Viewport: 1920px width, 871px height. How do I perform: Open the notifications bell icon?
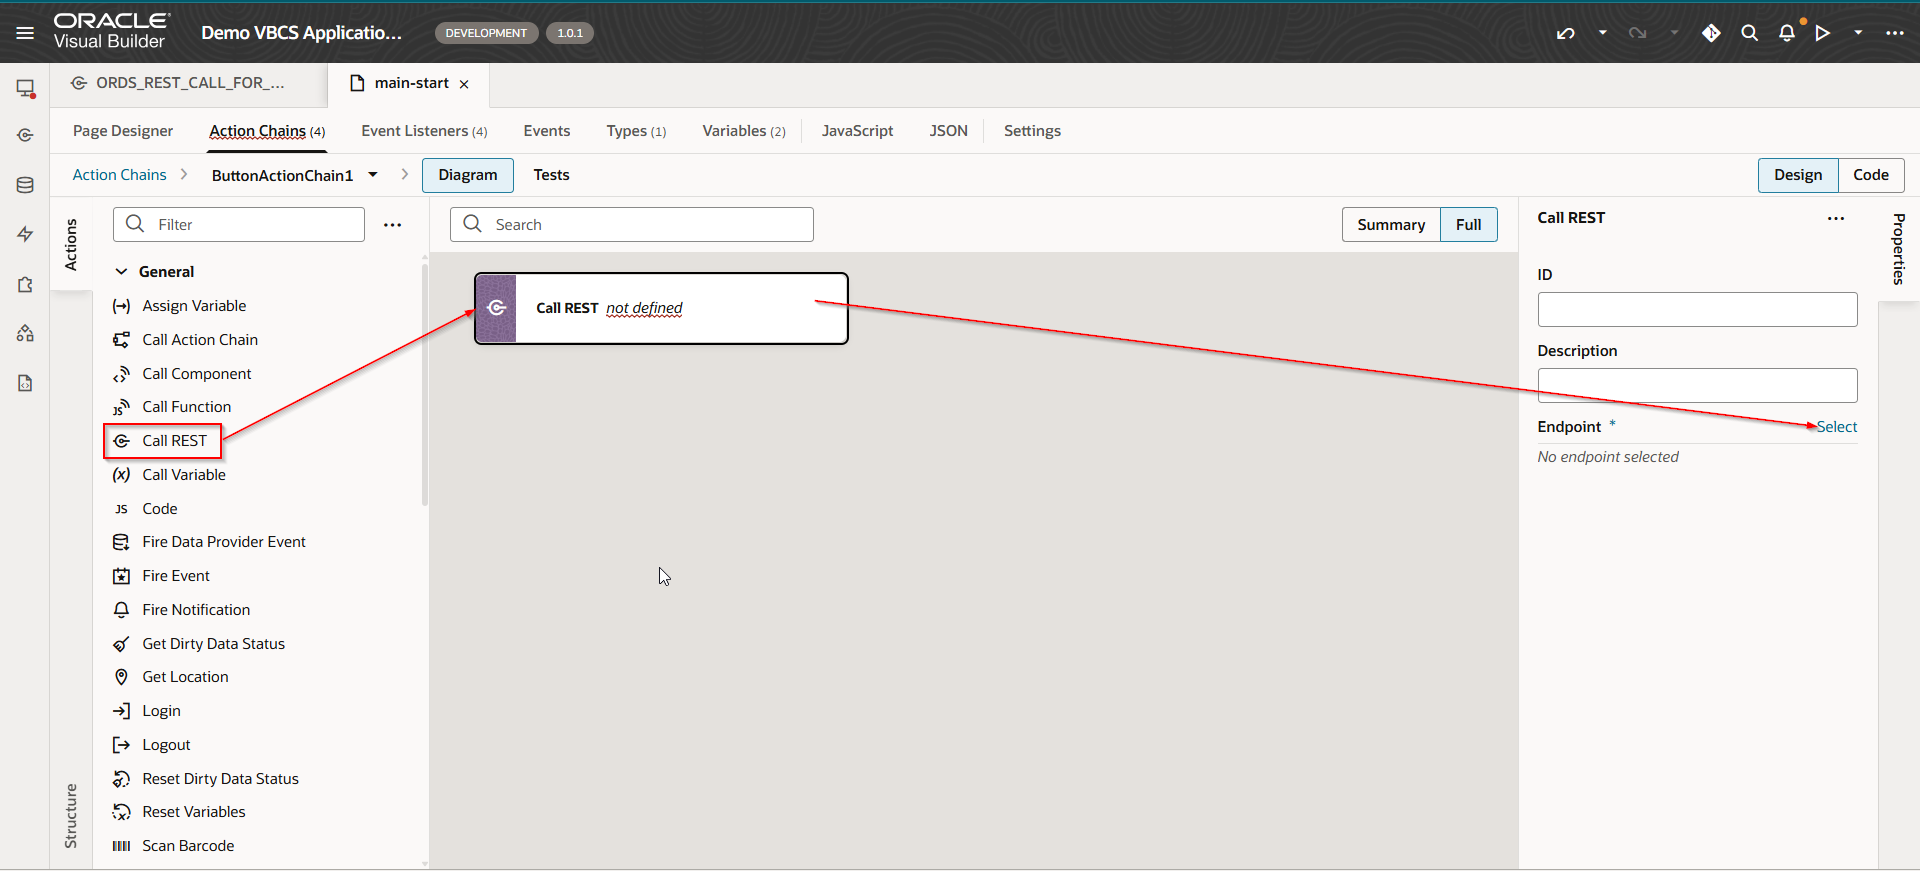1787,33
